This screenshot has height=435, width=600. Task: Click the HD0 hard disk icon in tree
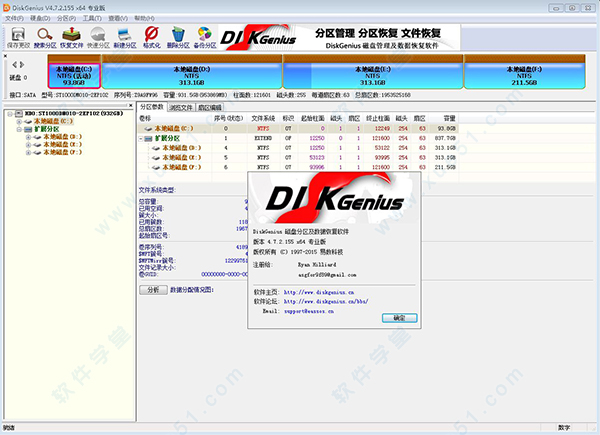(x=19, y=114)
